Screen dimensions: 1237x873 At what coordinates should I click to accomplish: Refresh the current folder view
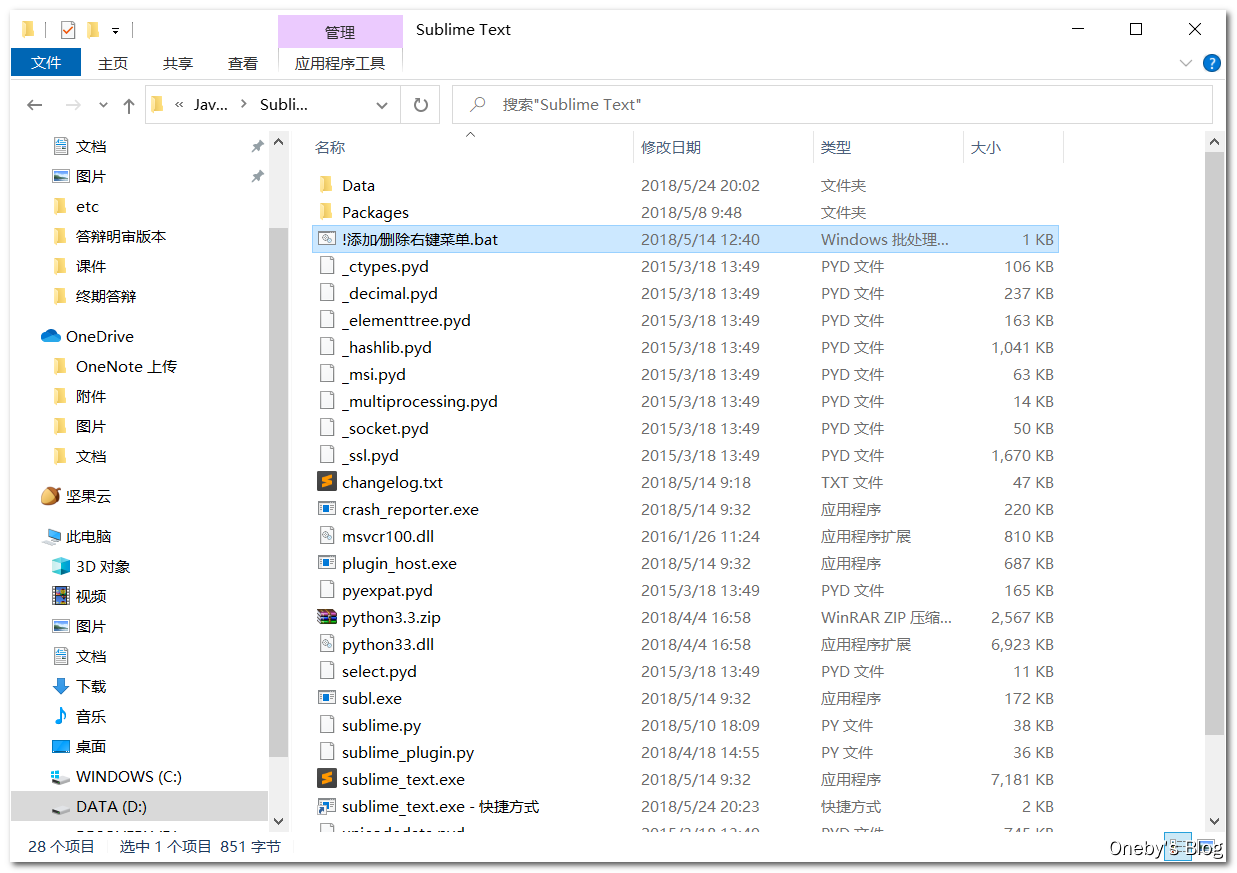coord(421,104)
